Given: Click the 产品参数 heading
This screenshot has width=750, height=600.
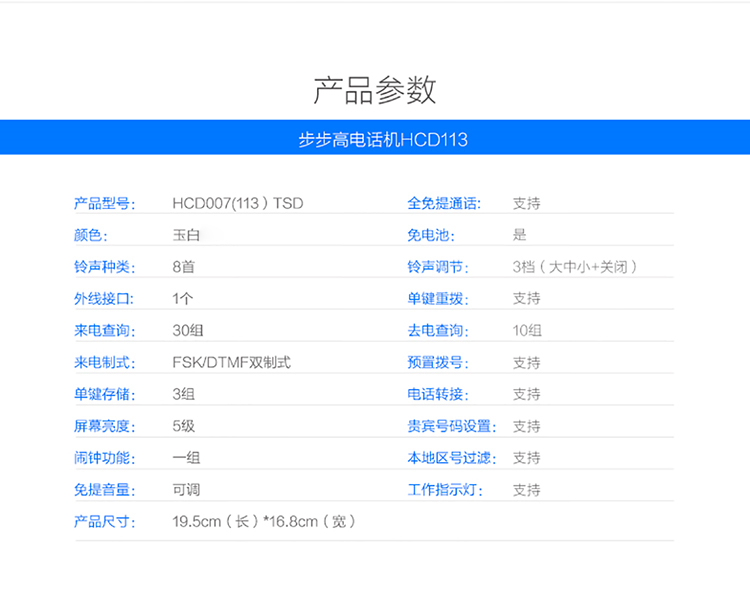Looking at the screenshot, I should [x=375, y=90].
